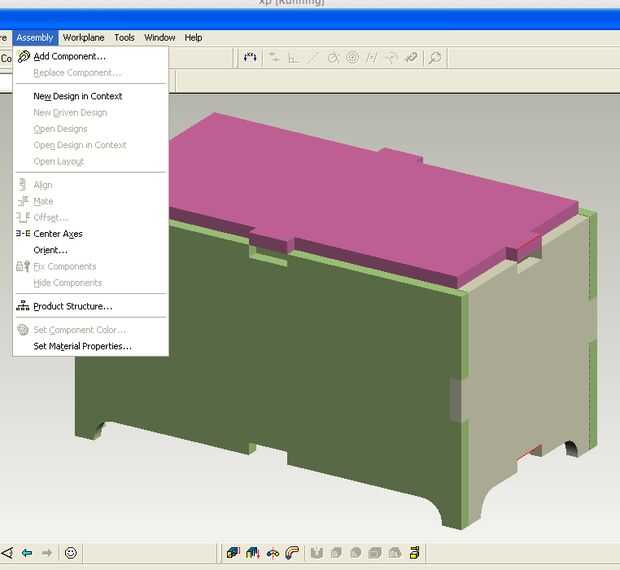Click the Hide Components entry
Viewport: 620px width, 570px height.
(91, 283)
